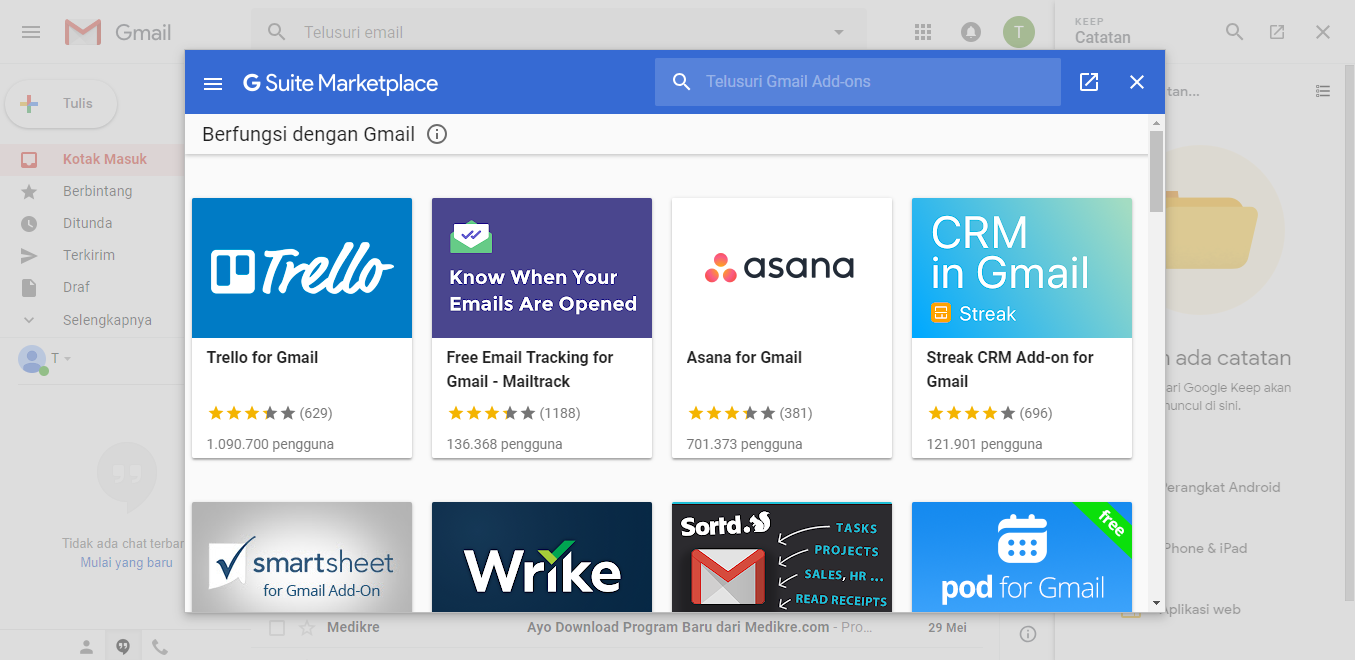Open the Gmail main menu hamburger
Viewport: 1355px width, 660px height.
31,32
